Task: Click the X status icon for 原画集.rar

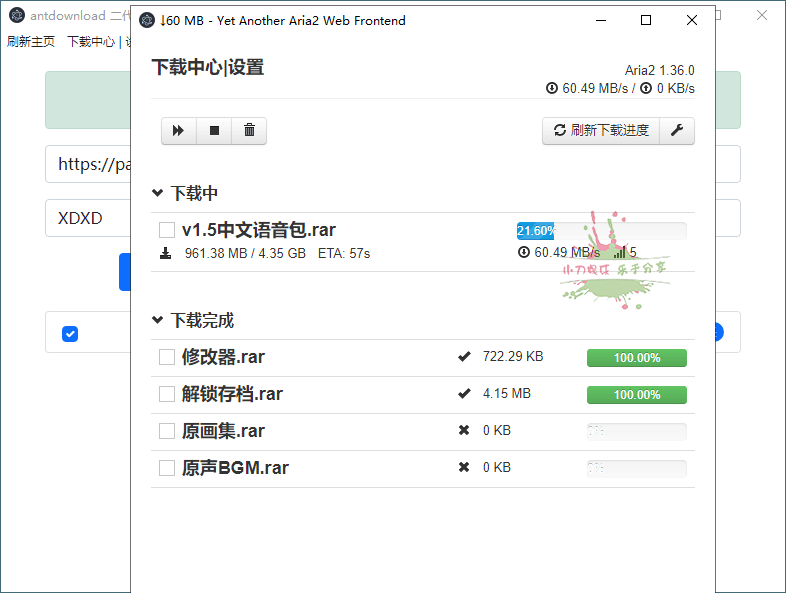Action: pyautogui.click(x=464, y=431)
